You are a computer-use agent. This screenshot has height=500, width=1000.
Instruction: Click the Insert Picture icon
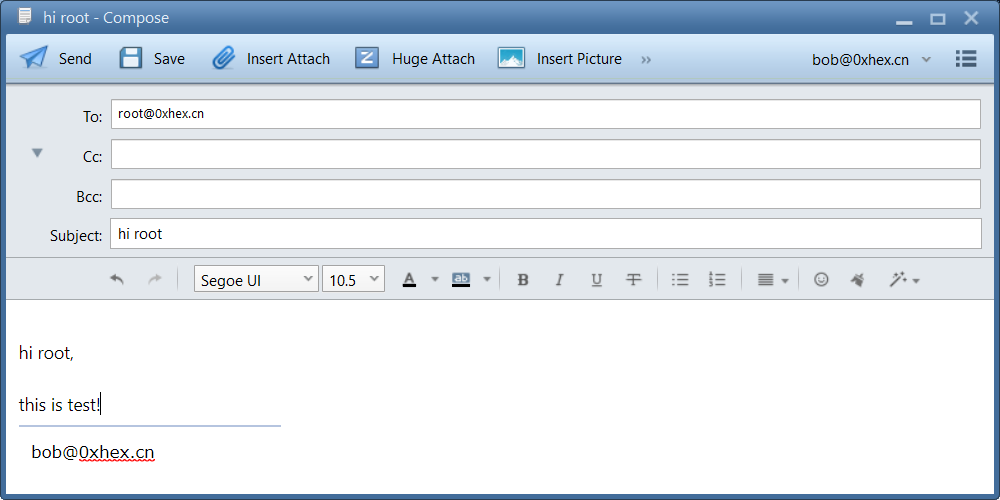pos(511,58)
